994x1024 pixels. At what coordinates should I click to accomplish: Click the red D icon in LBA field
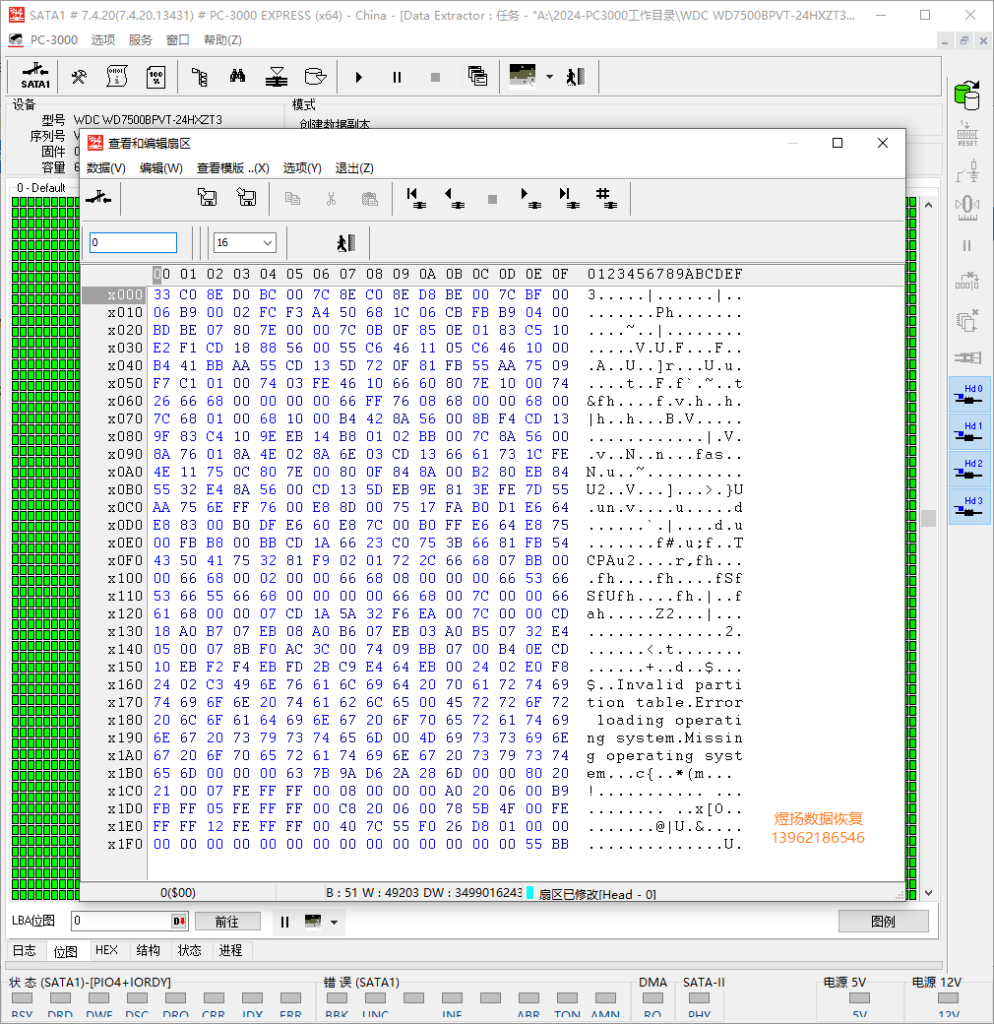coord(180,921)
